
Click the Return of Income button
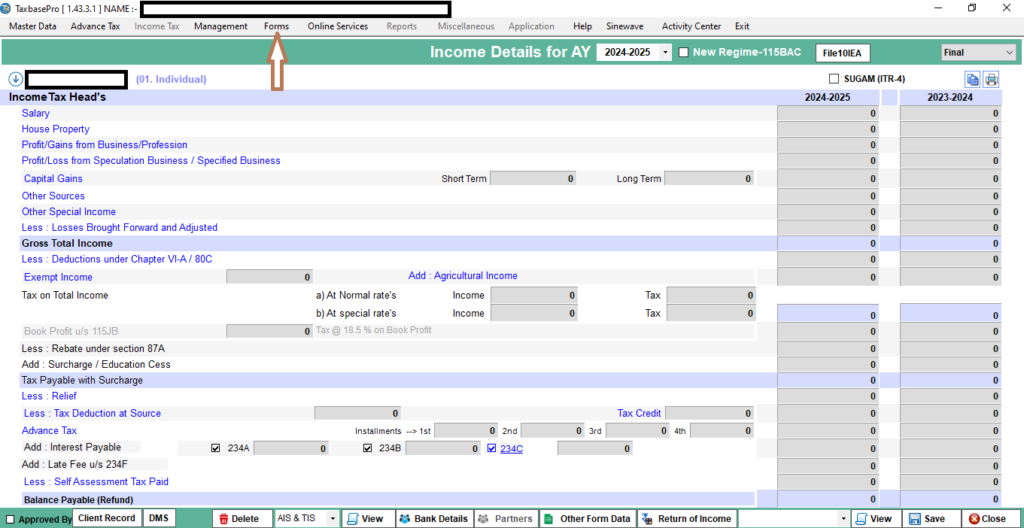686,519
